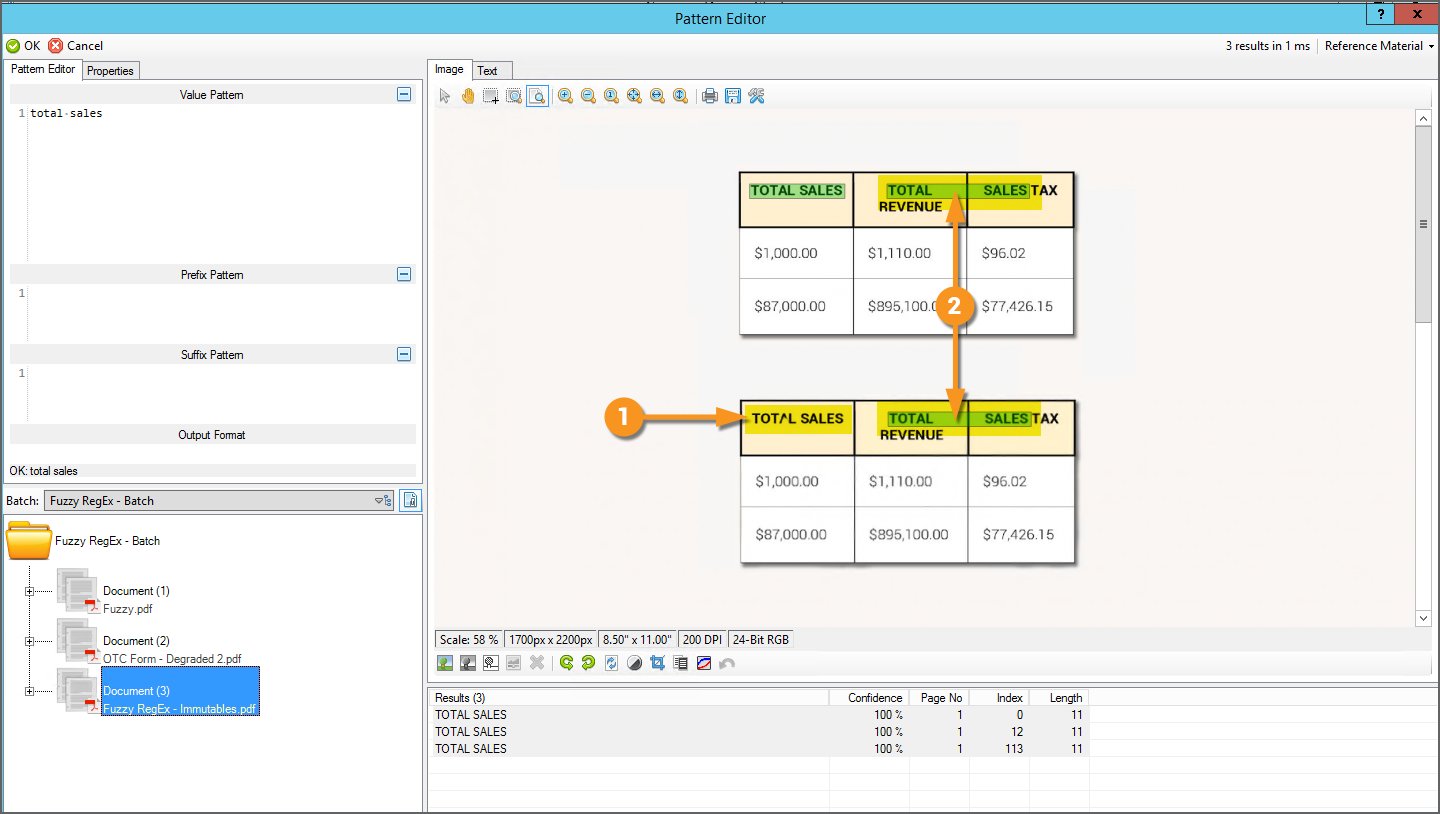Open the Batch dropdown selector
This screenshot has height=814, width=1440.
tap(382, 501)
